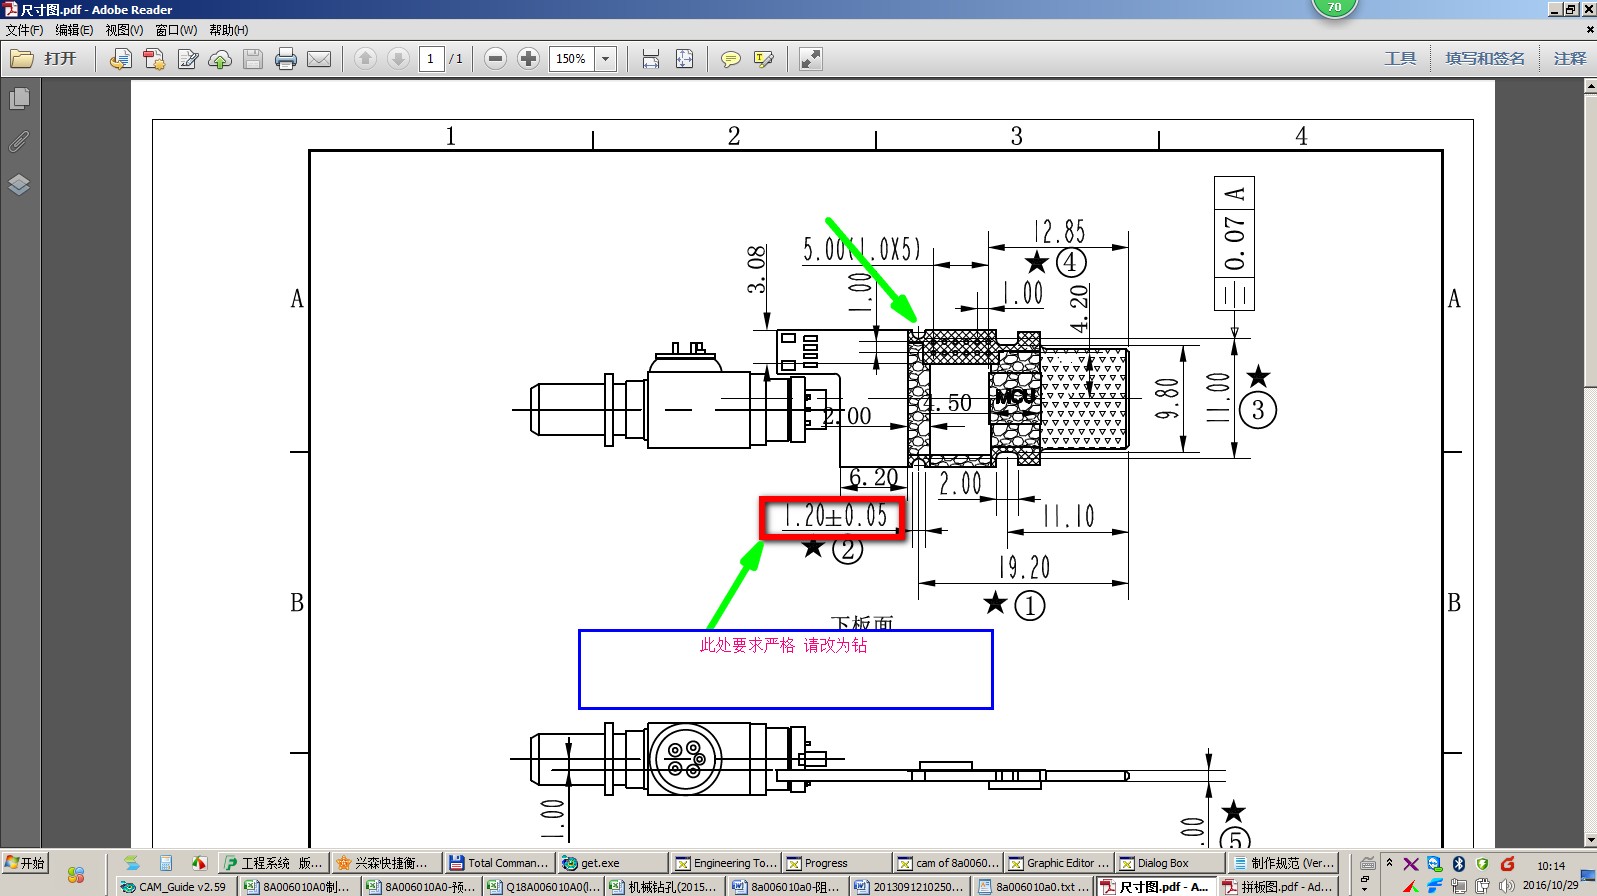This screenshot has width=1597, height=896.
Task: Open the Fill & Sign (填写和签名) pane
Action: tap(1485, 58)
